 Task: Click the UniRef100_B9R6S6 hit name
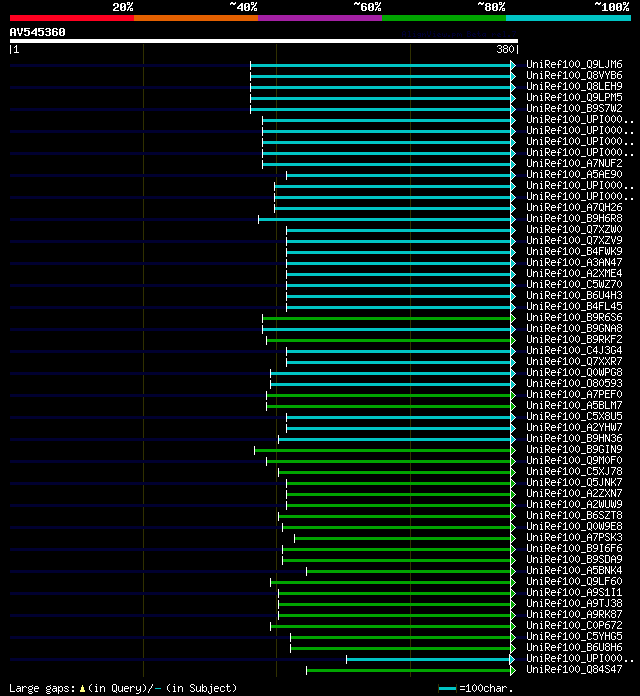574,317
